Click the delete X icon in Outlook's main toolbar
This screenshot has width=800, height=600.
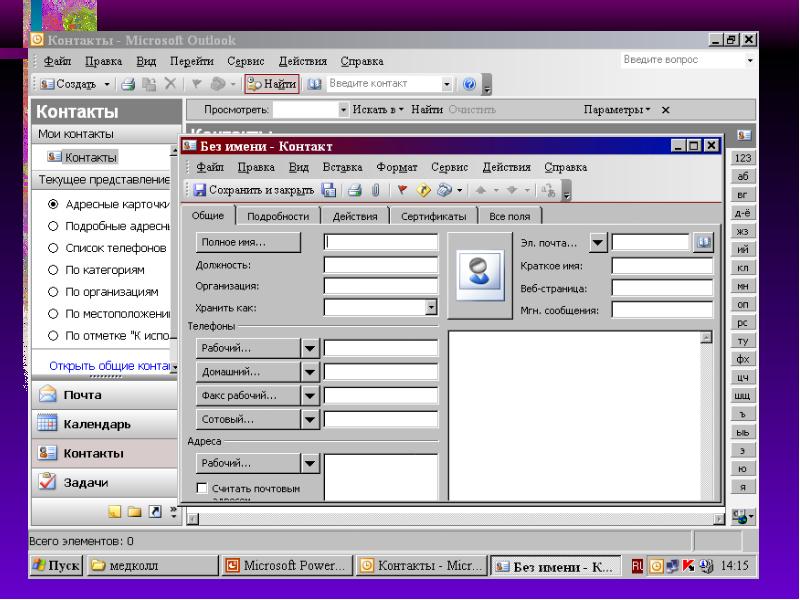click(170, 84)
